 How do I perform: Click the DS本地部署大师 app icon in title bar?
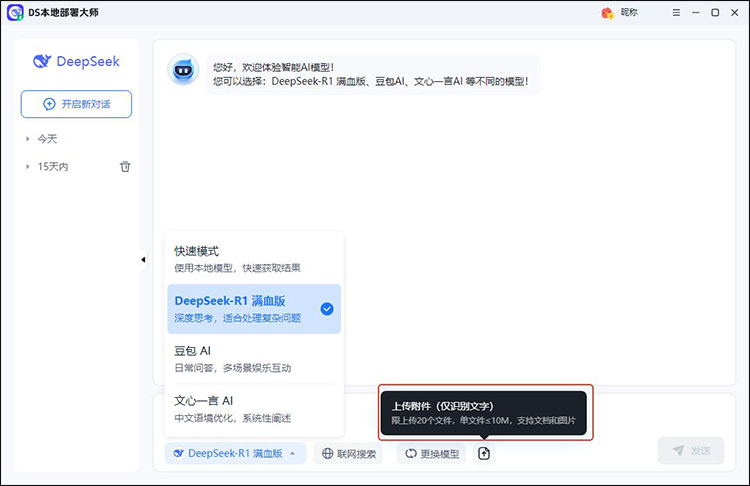coord(15,12)
